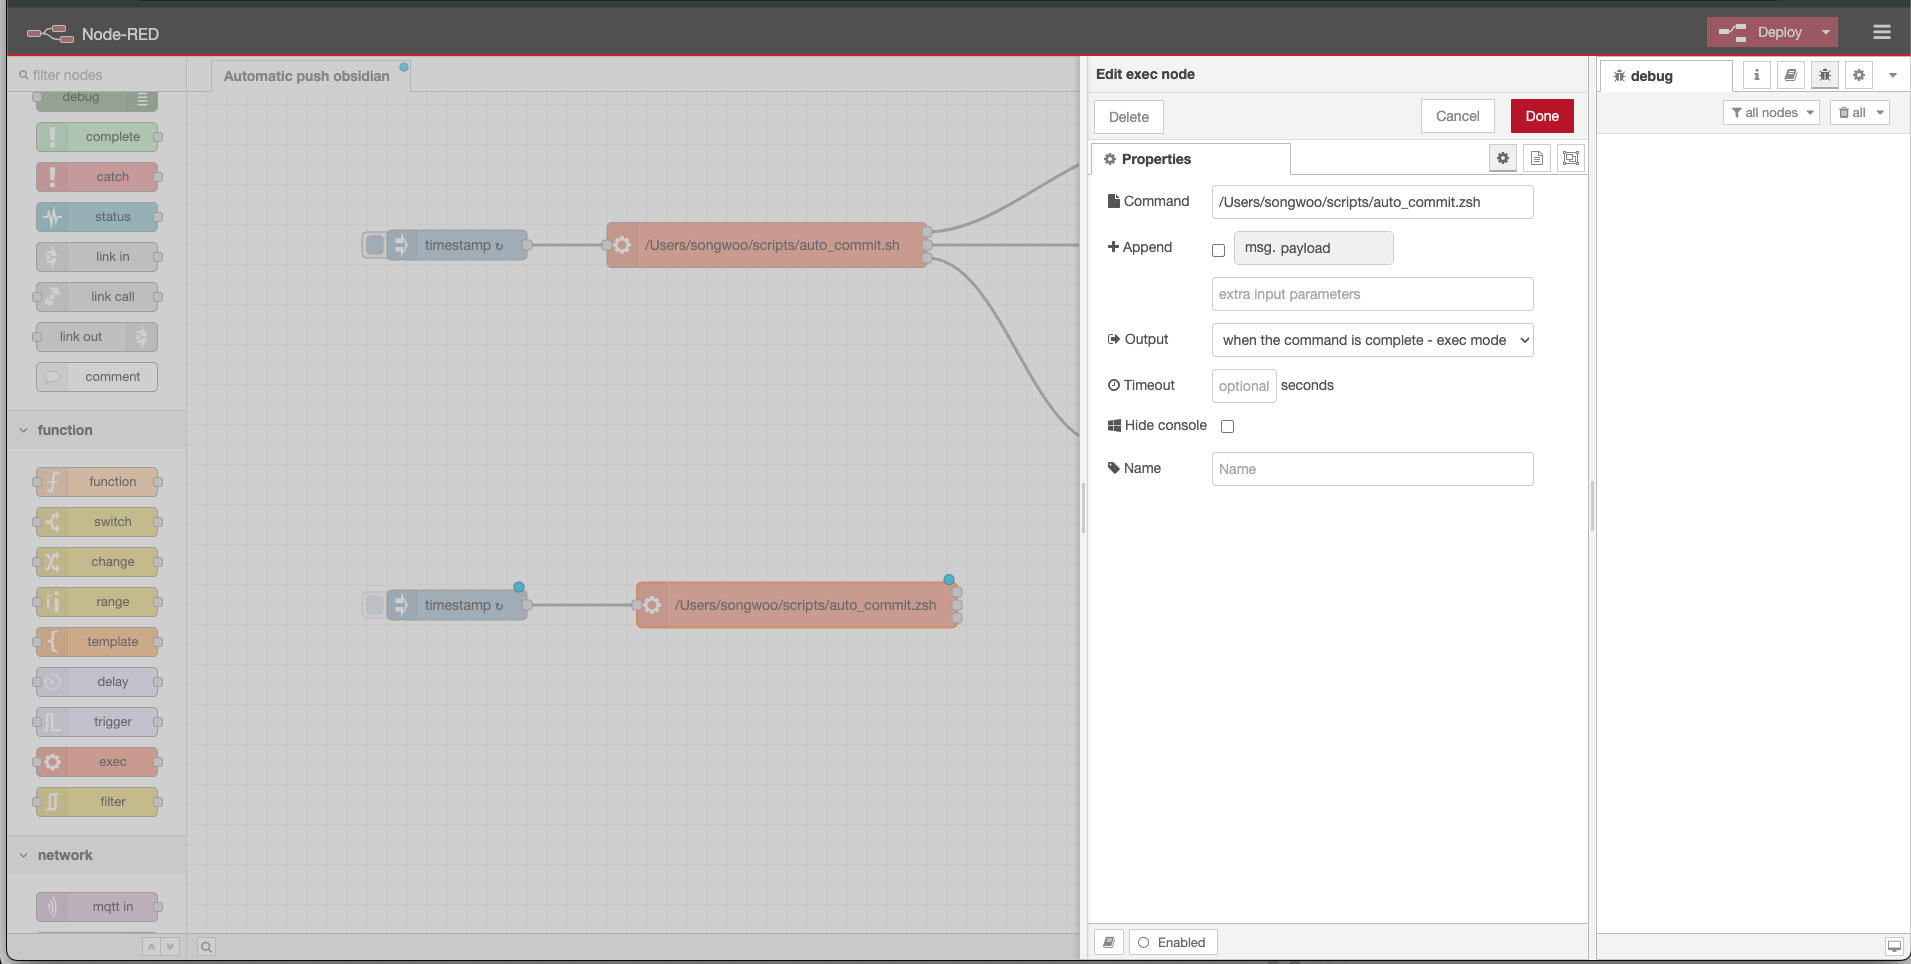Expand all palette categories arrow

[x=169, y=946]
